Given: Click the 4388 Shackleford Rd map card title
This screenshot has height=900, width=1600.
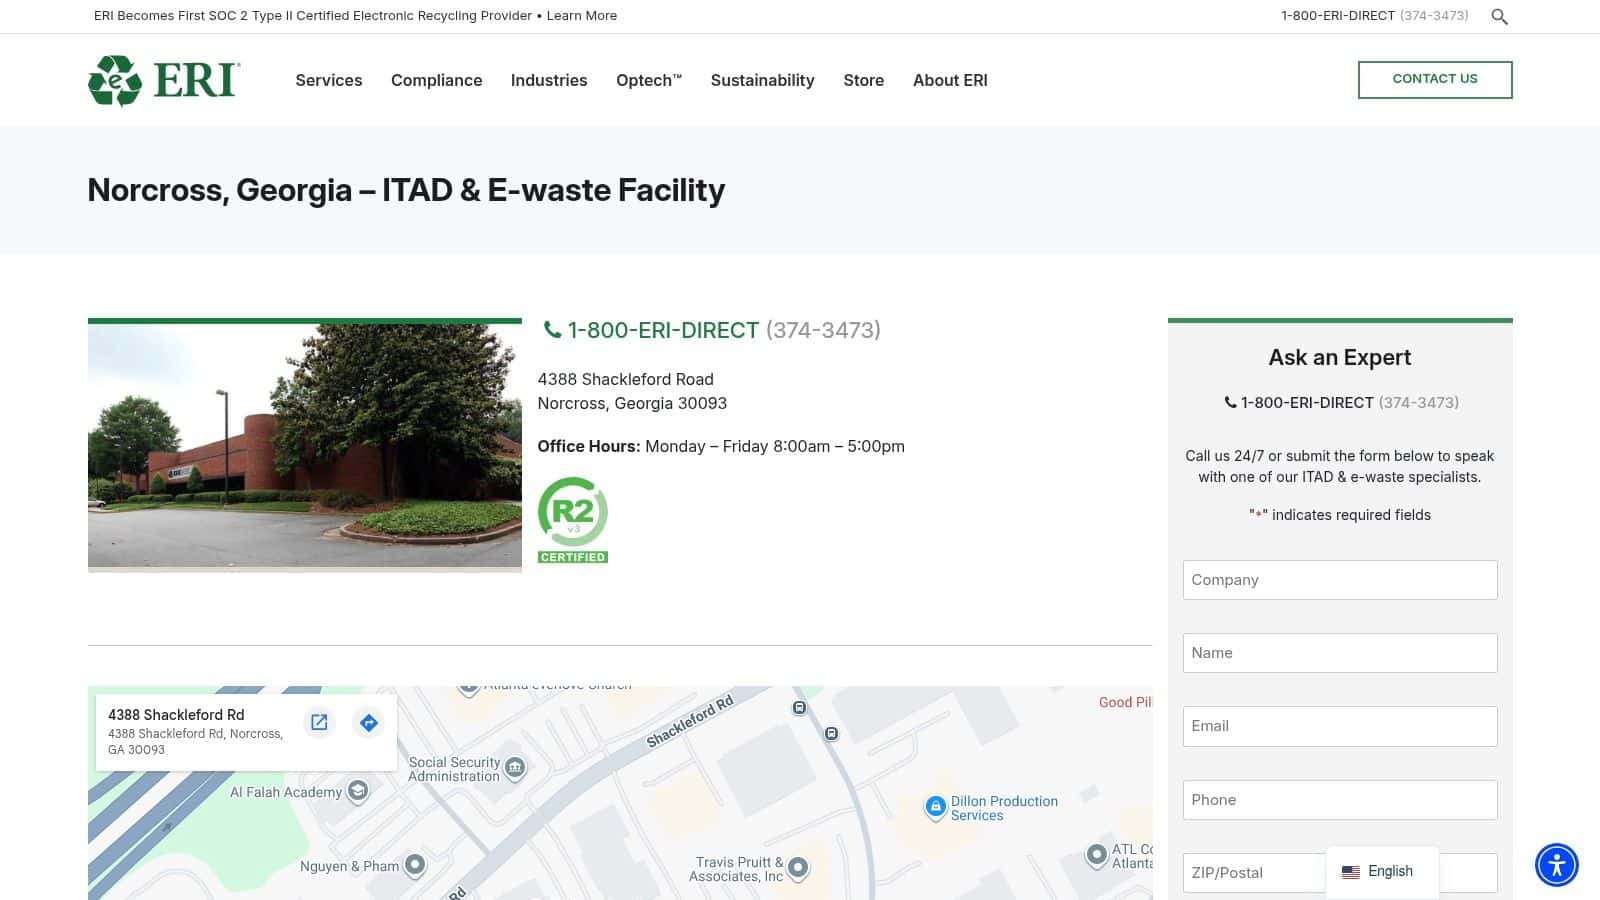Looking at the screenshot, I should (x=176, y=715).
